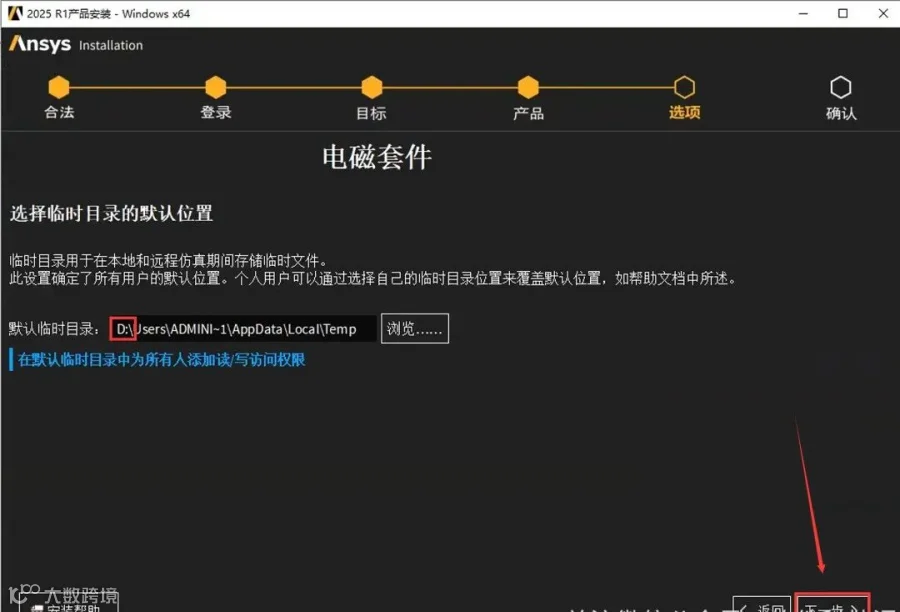Select the highlighted 选项 step label
Screen dimensions: 900x612
pyautogui.click(x=685, y=112)
